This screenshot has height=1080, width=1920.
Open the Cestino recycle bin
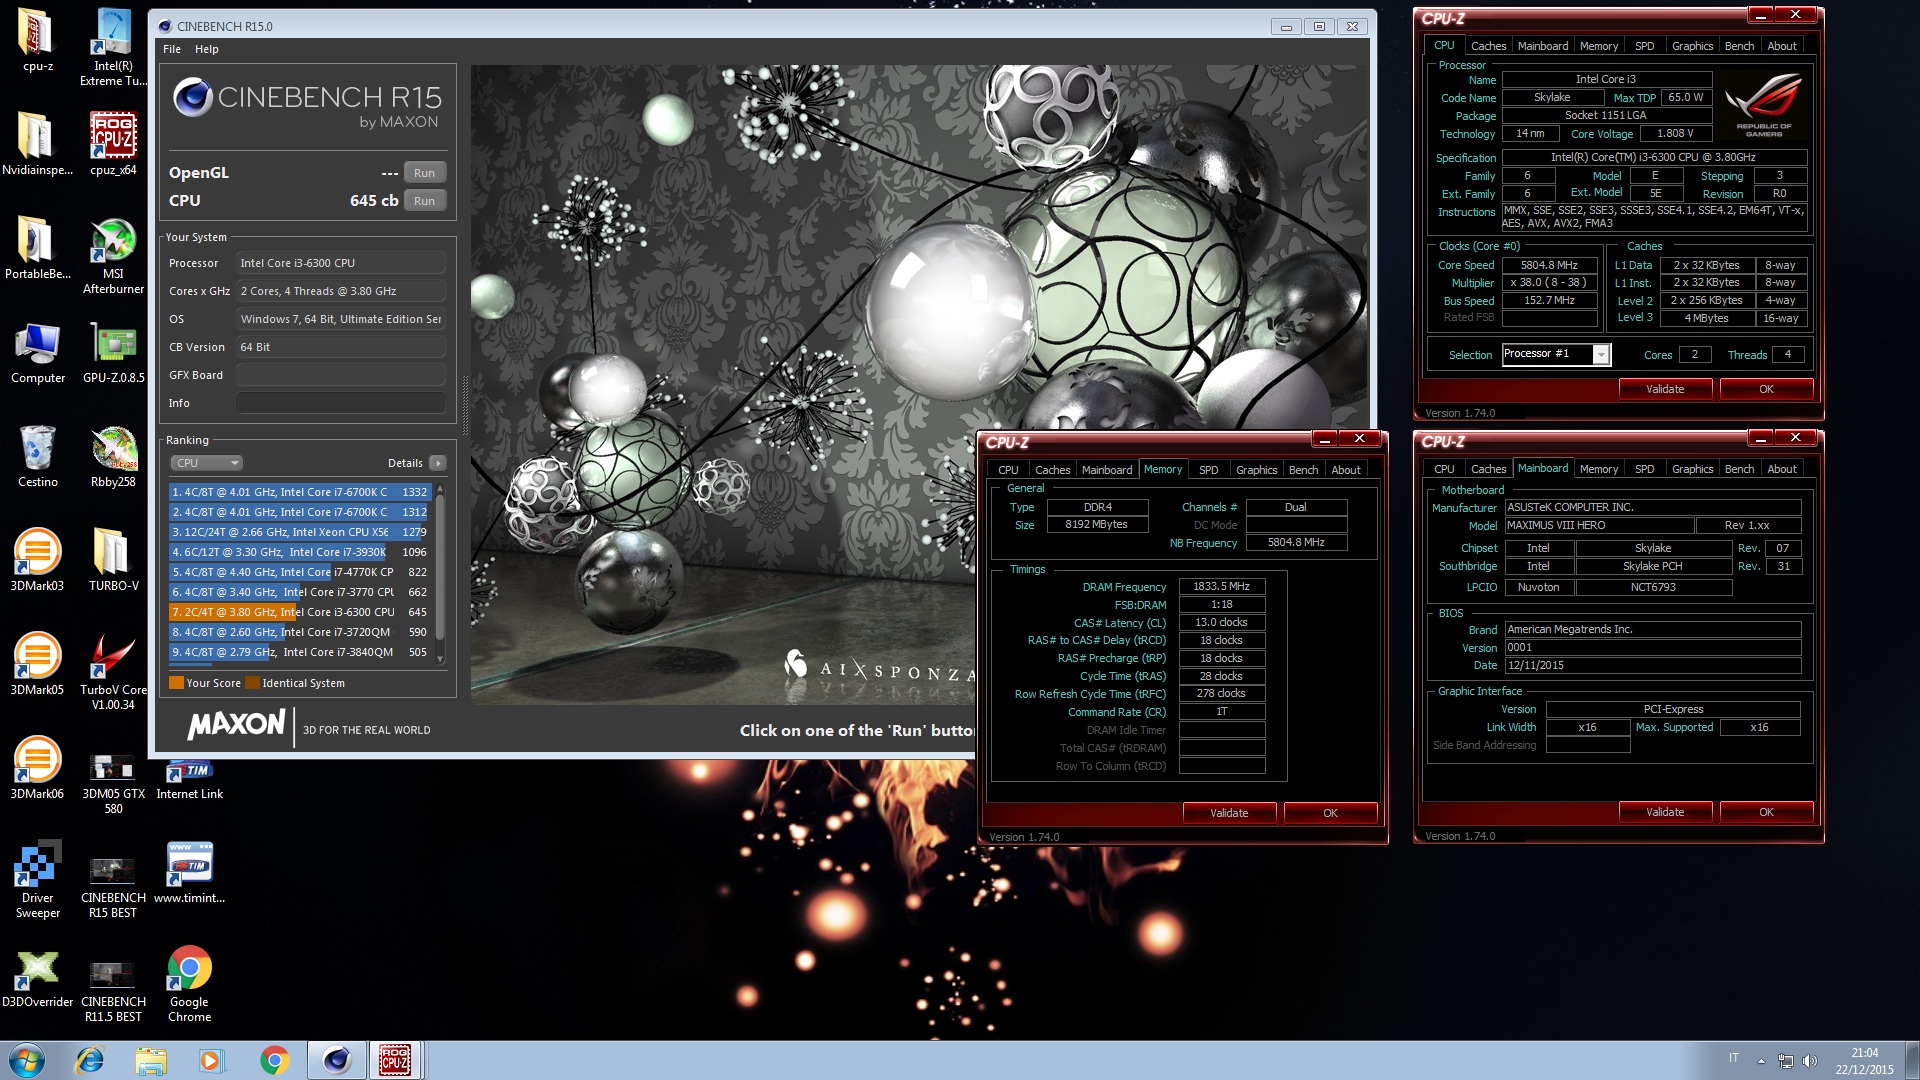click(37, 456)
